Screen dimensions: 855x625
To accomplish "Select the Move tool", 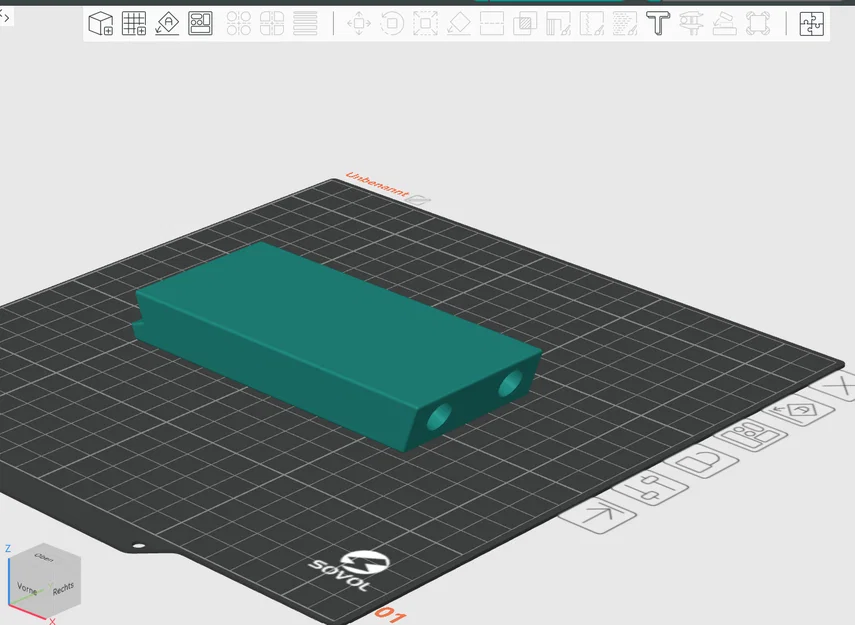I will tap(359, 23).
